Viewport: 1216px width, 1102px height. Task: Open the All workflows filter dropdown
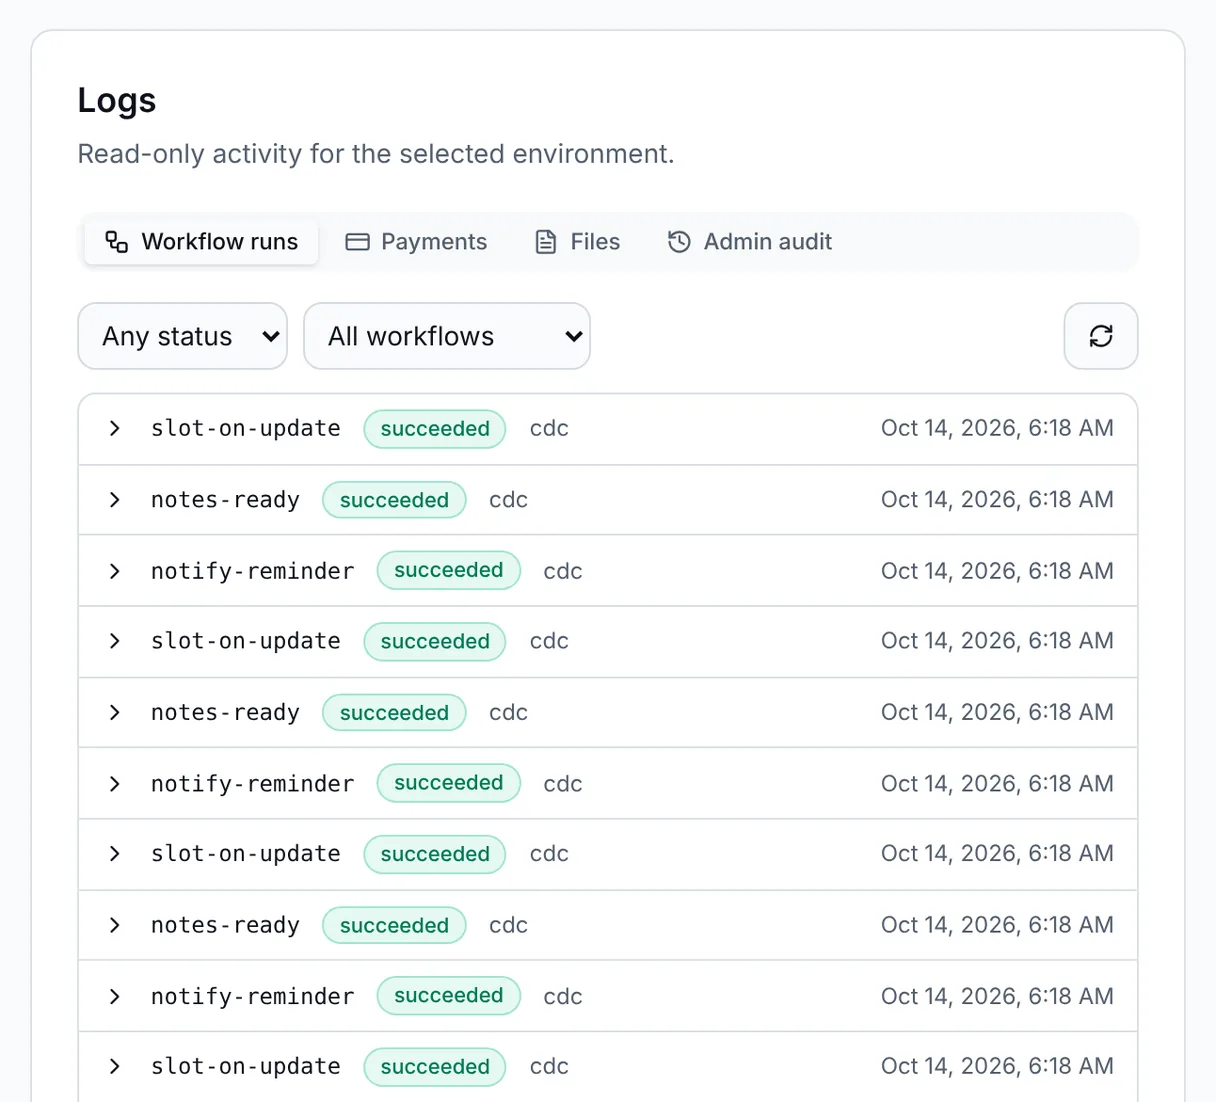(447, 336)
